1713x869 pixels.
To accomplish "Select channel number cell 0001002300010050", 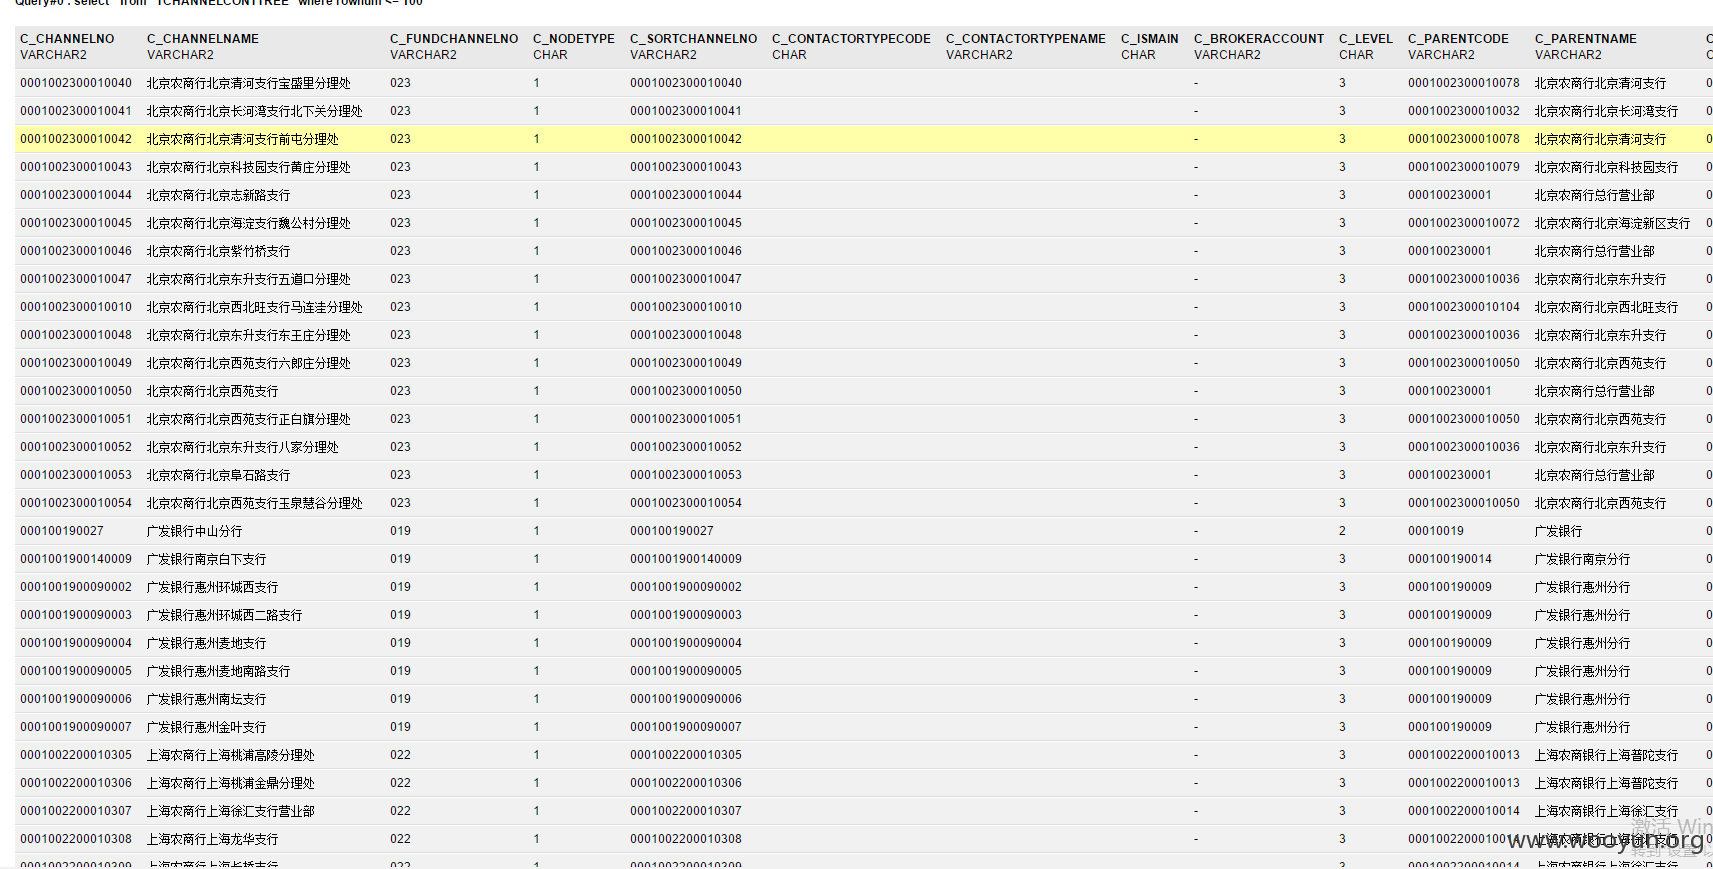I will pos(76,391).
